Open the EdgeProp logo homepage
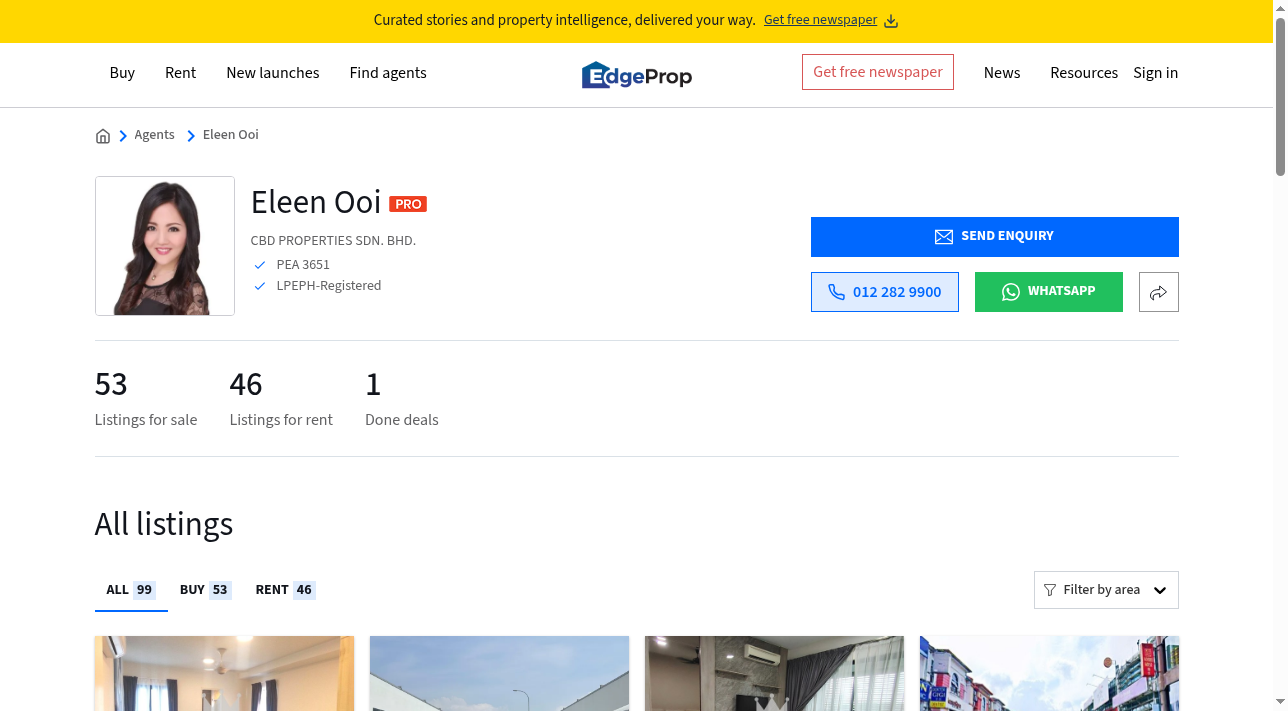The height and width of the screenshot is (711, 1288). coord(637,75)
